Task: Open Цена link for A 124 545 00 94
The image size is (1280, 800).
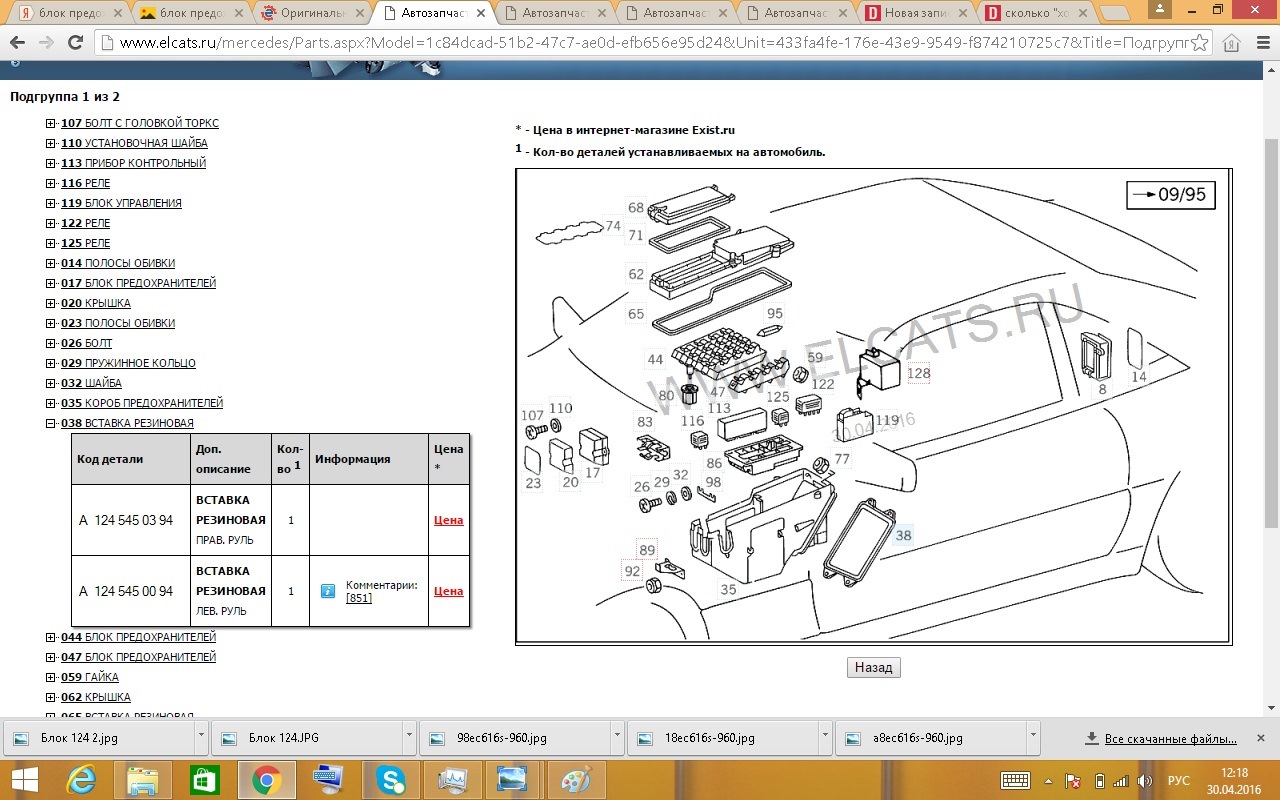Action: click(448, 591)
